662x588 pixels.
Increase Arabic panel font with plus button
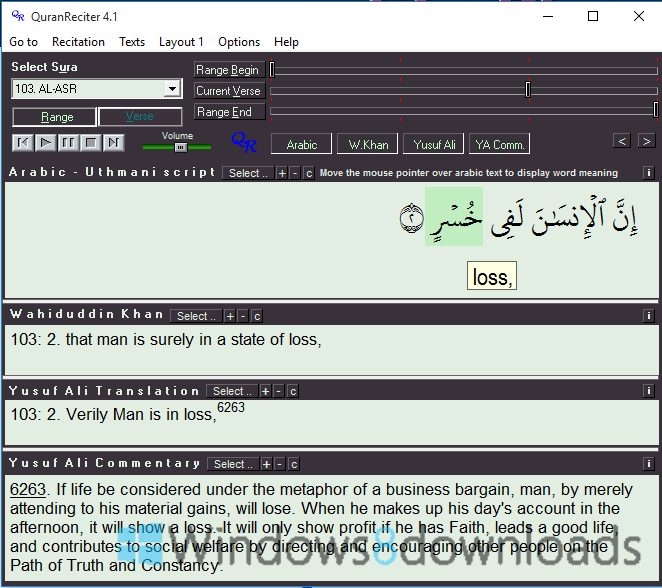tap(282, 173)
